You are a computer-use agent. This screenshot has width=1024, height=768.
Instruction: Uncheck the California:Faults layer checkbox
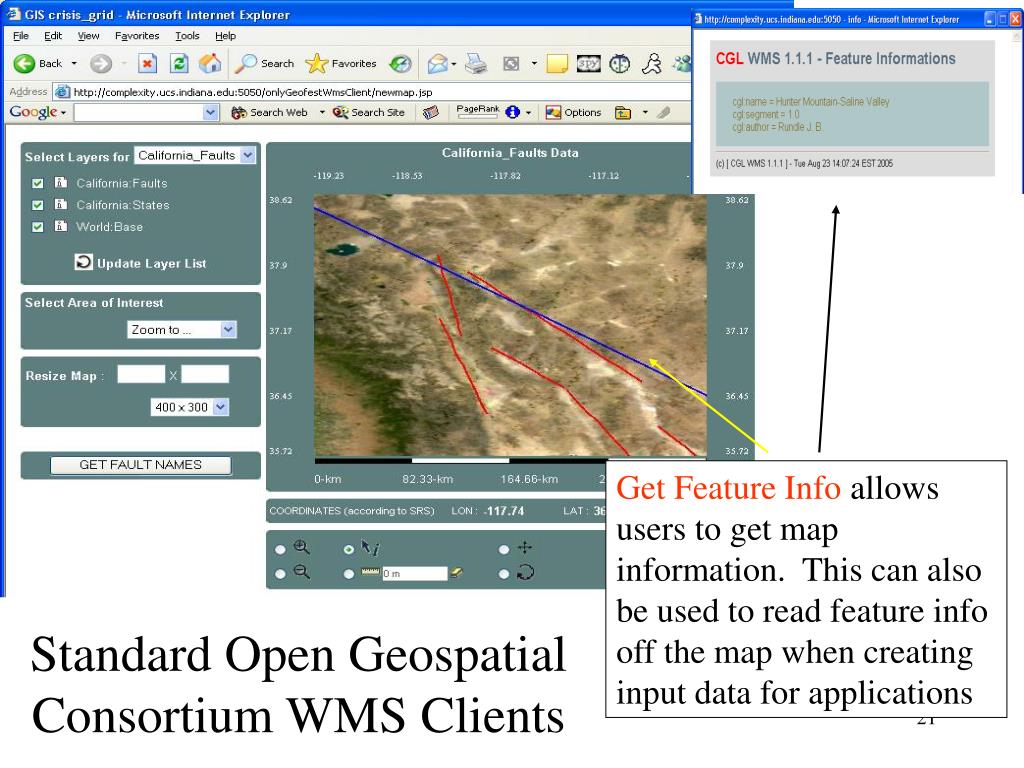pos(38,184)
